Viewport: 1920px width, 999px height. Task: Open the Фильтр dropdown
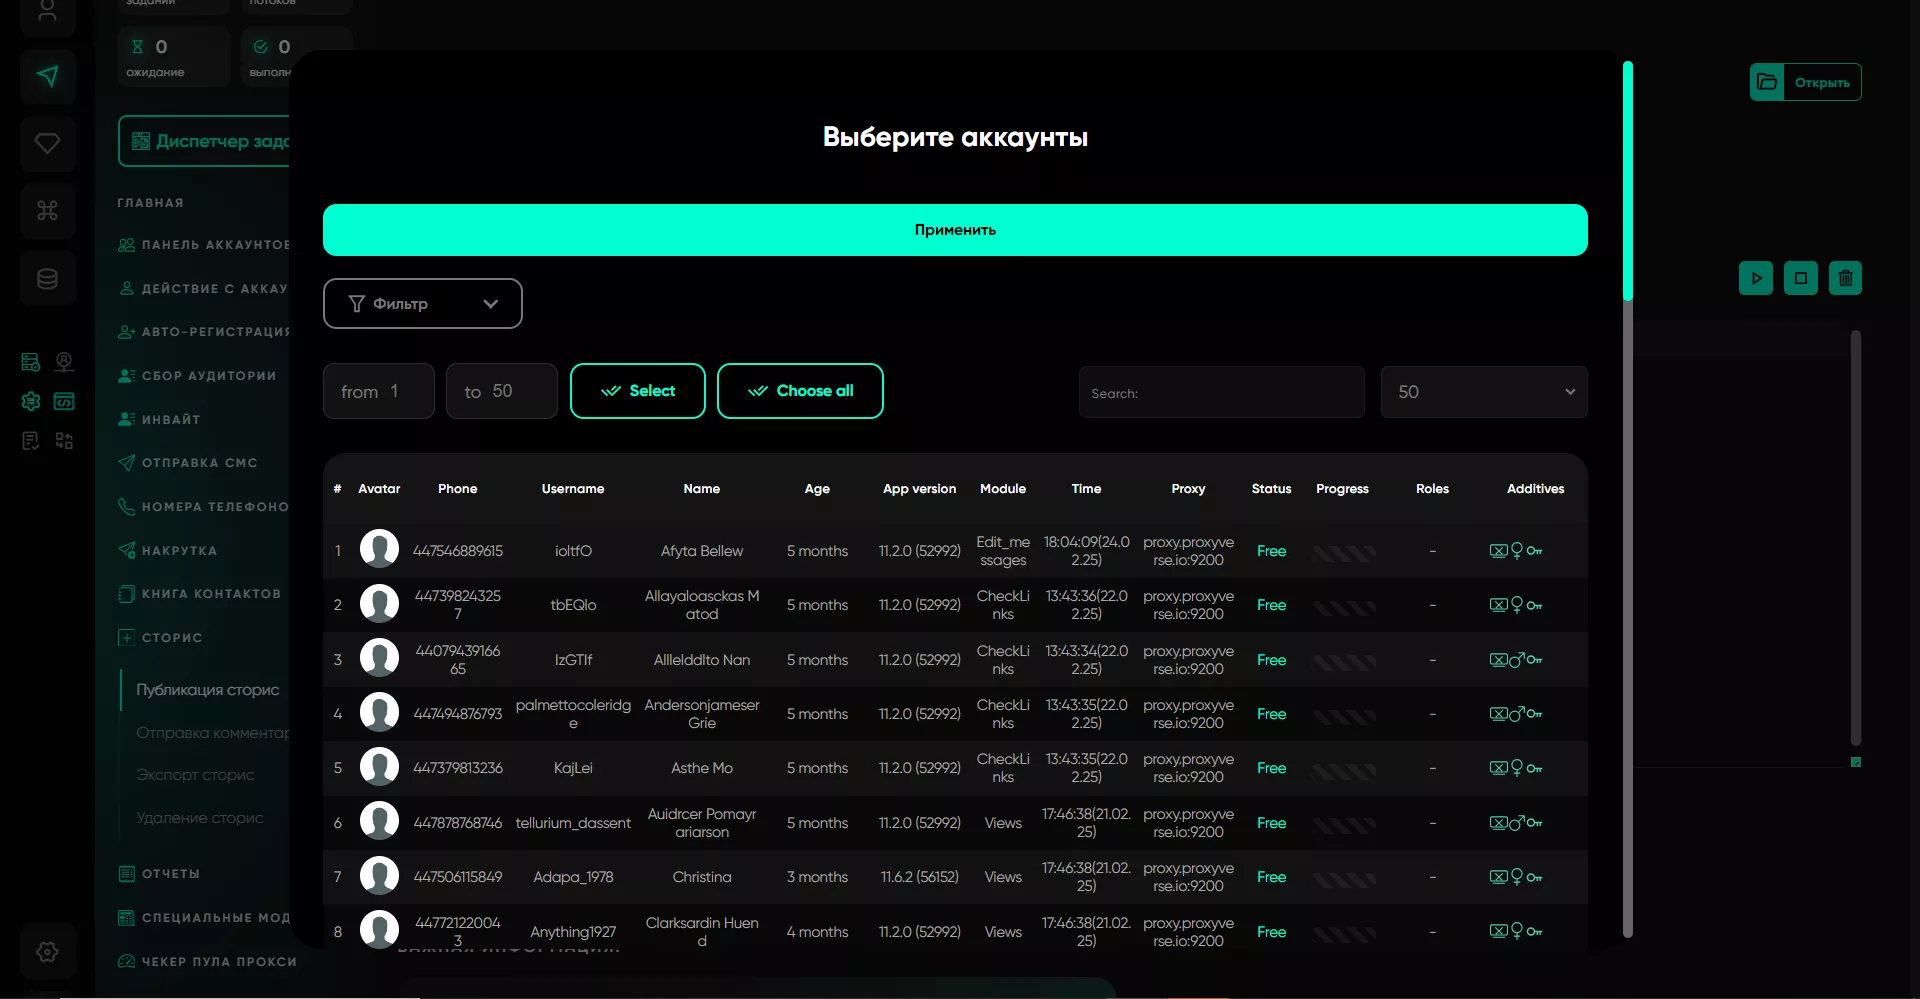tap(422, 303)
